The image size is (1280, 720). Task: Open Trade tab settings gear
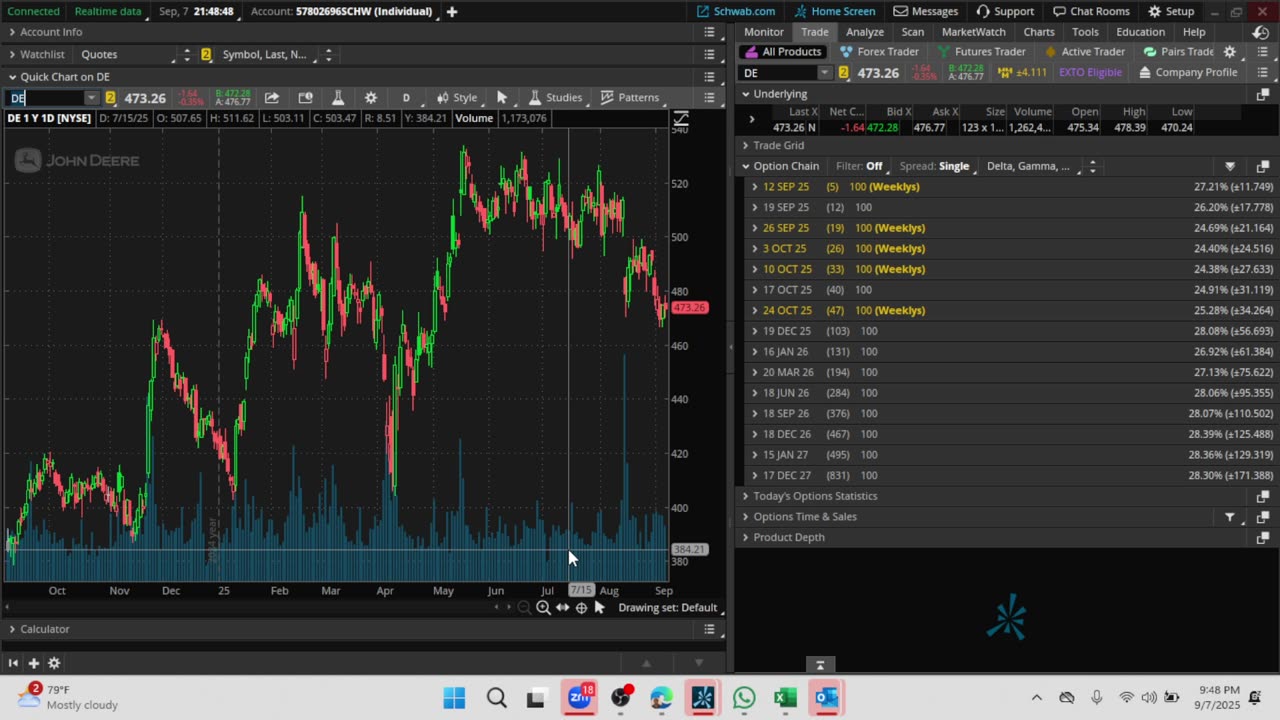tap(1230, 52)
